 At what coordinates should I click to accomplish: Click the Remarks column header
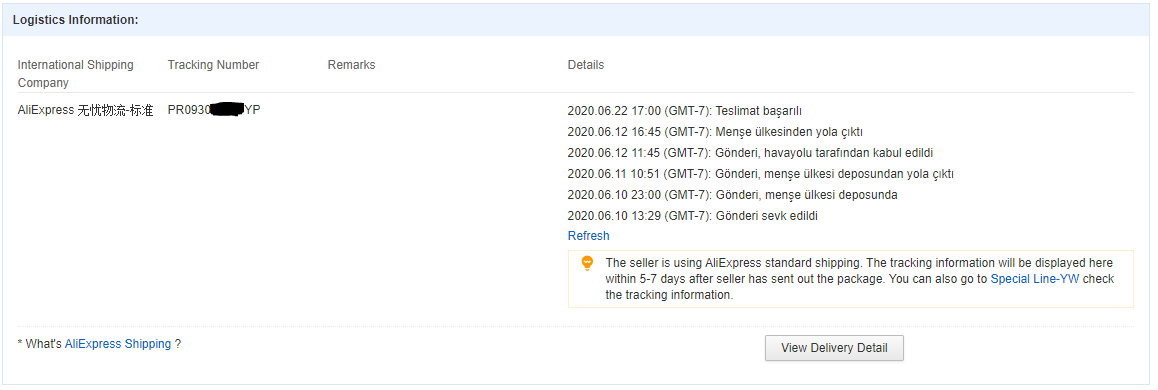pyautogui.click(x=352, y=64)
